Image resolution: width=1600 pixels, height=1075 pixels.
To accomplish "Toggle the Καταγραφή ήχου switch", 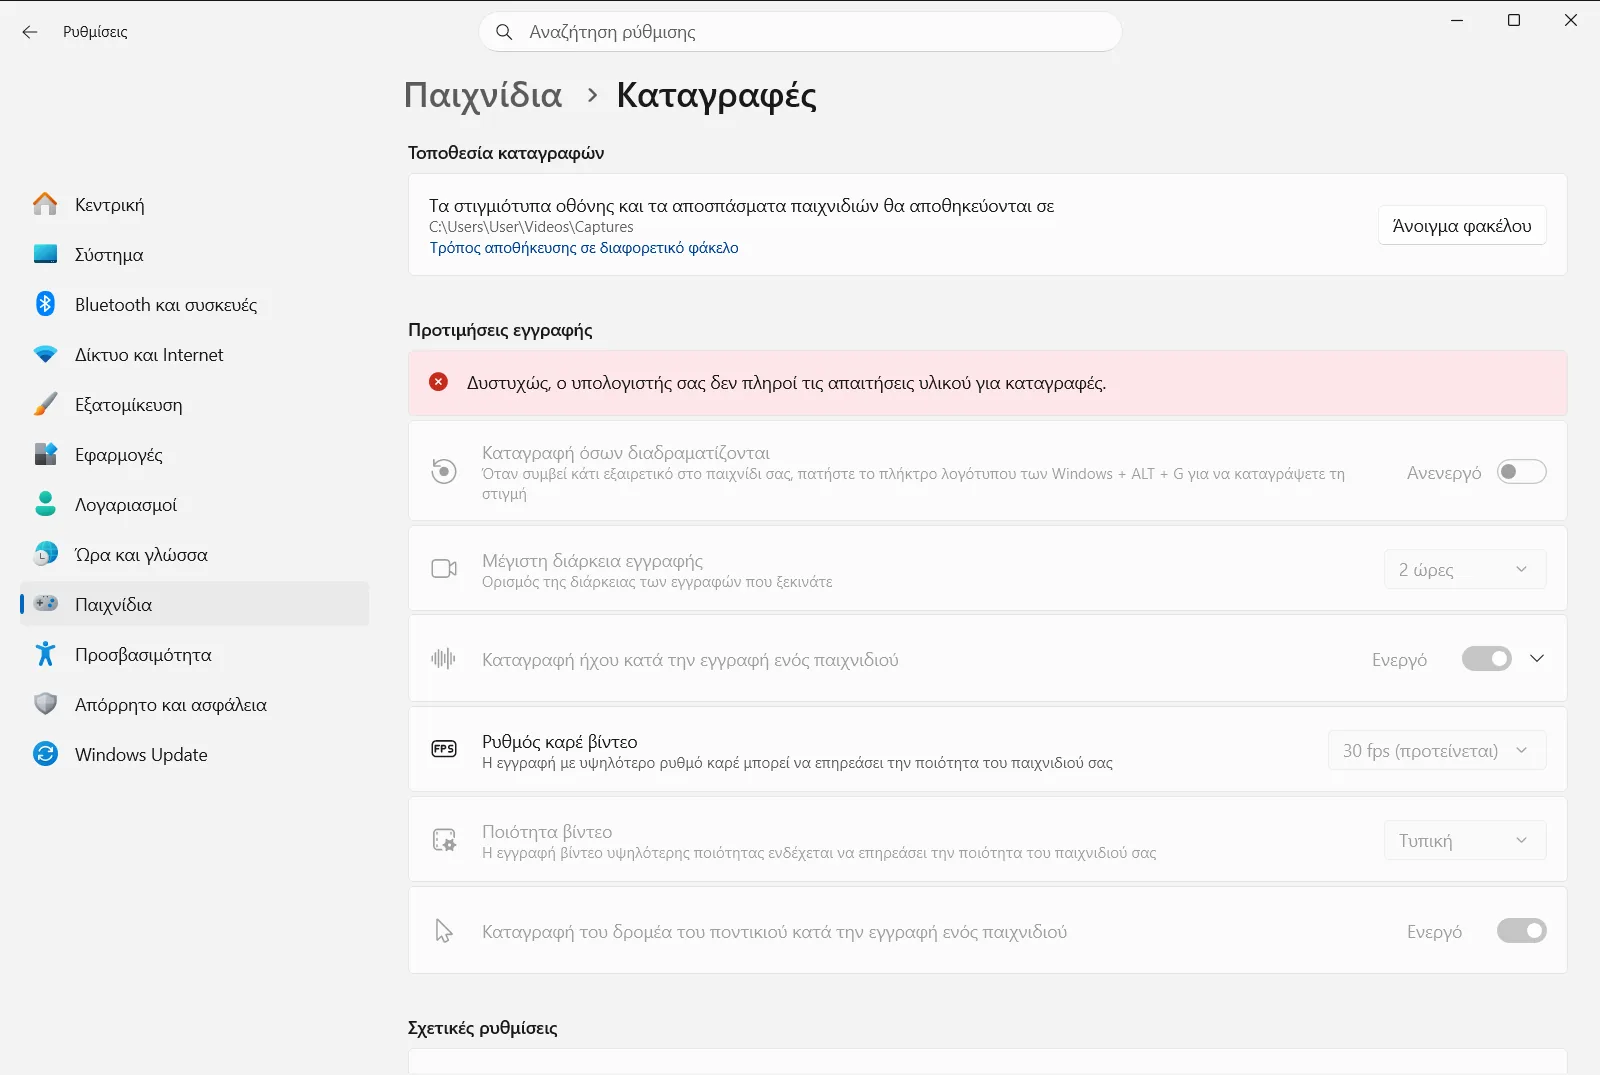I will coord(1486,659).
